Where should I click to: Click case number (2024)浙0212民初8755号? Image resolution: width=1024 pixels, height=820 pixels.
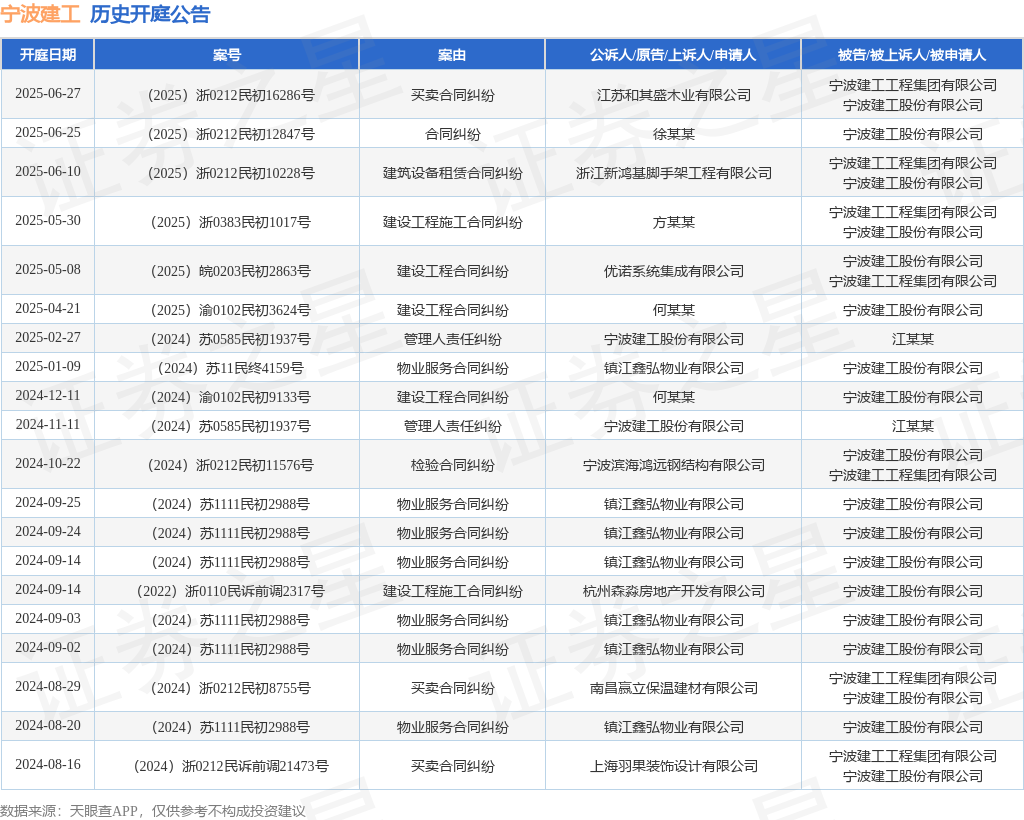[231, 688]
